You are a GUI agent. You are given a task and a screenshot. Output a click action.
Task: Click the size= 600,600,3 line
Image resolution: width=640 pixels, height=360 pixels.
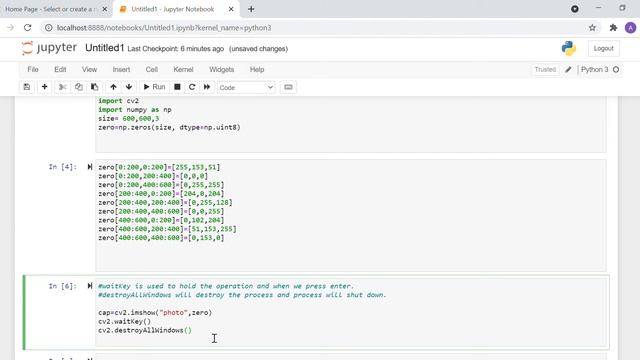click(129, 118)
